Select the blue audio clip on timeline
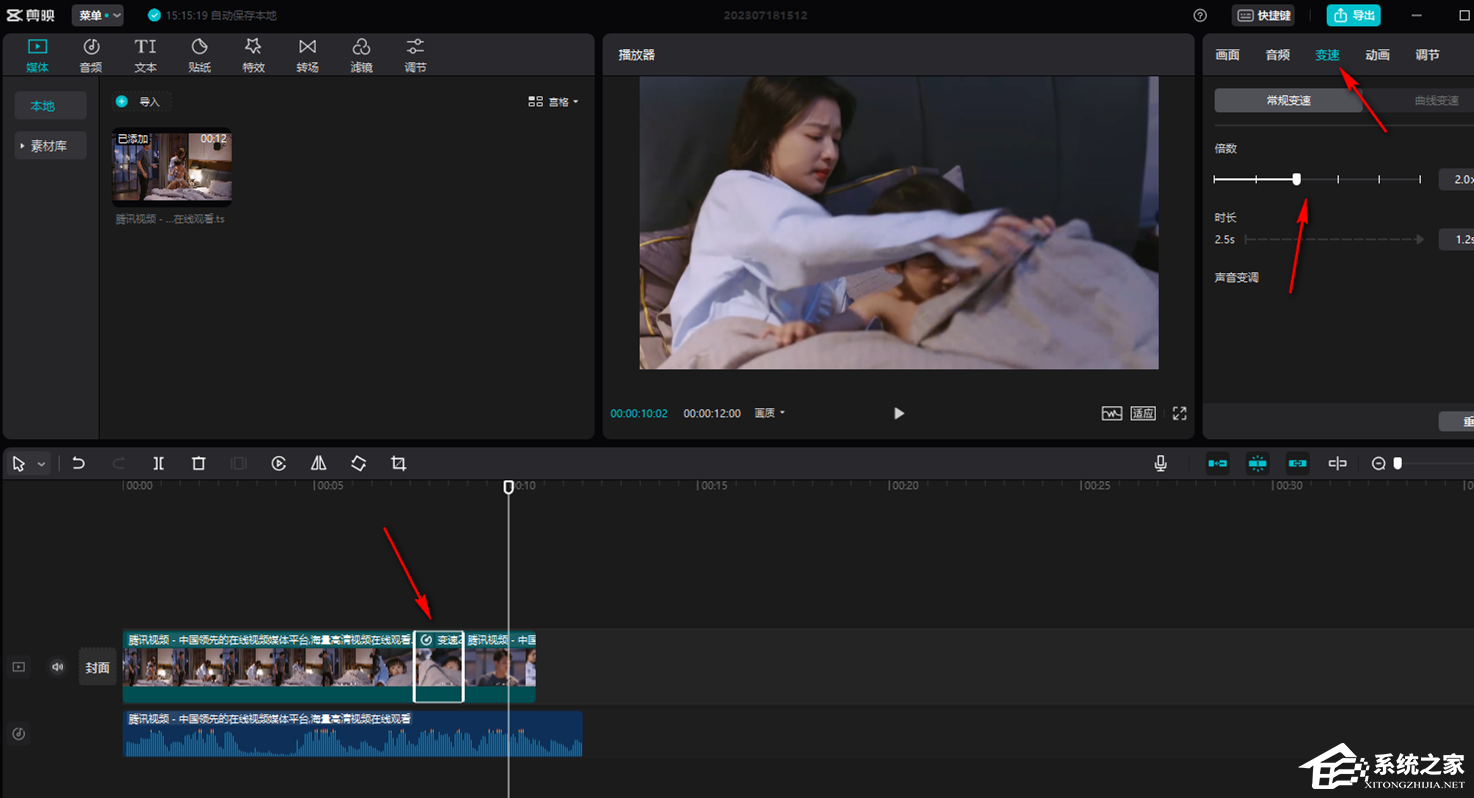1474x798 pixels. coord(352,734)
